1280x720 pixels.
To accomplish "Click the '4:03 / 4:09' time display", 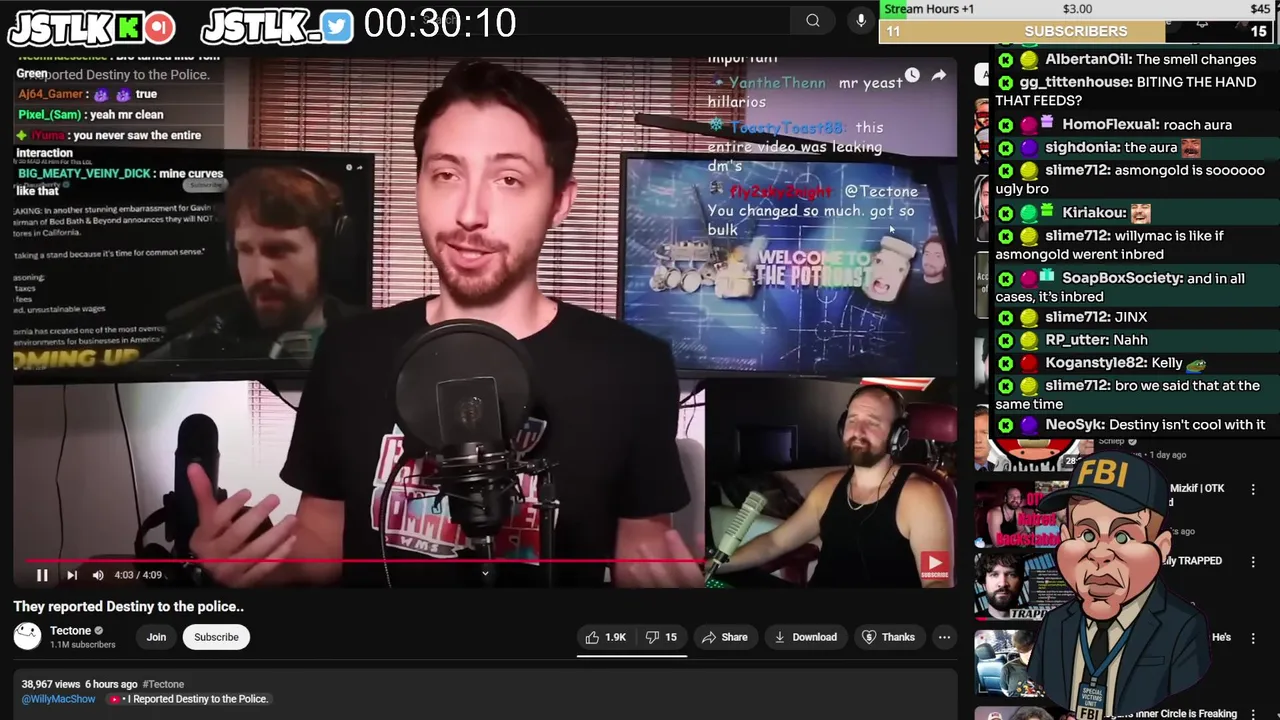I will tap(138, 575).
